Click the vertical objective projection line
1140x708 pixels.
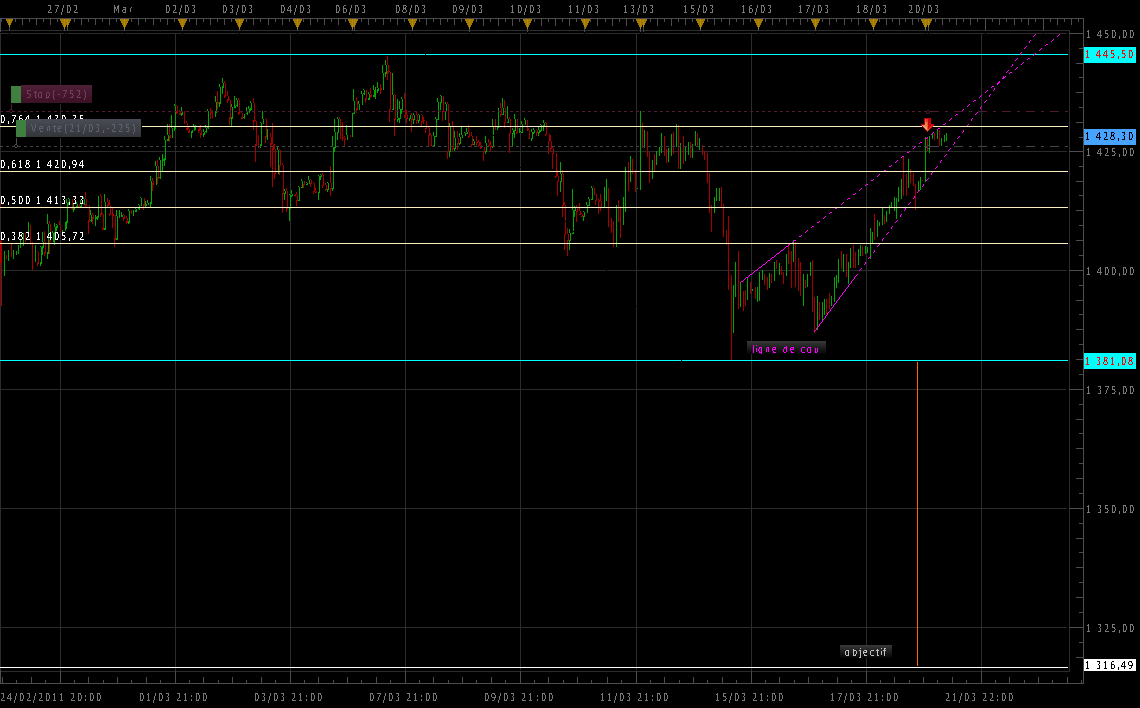click(917, 500)
